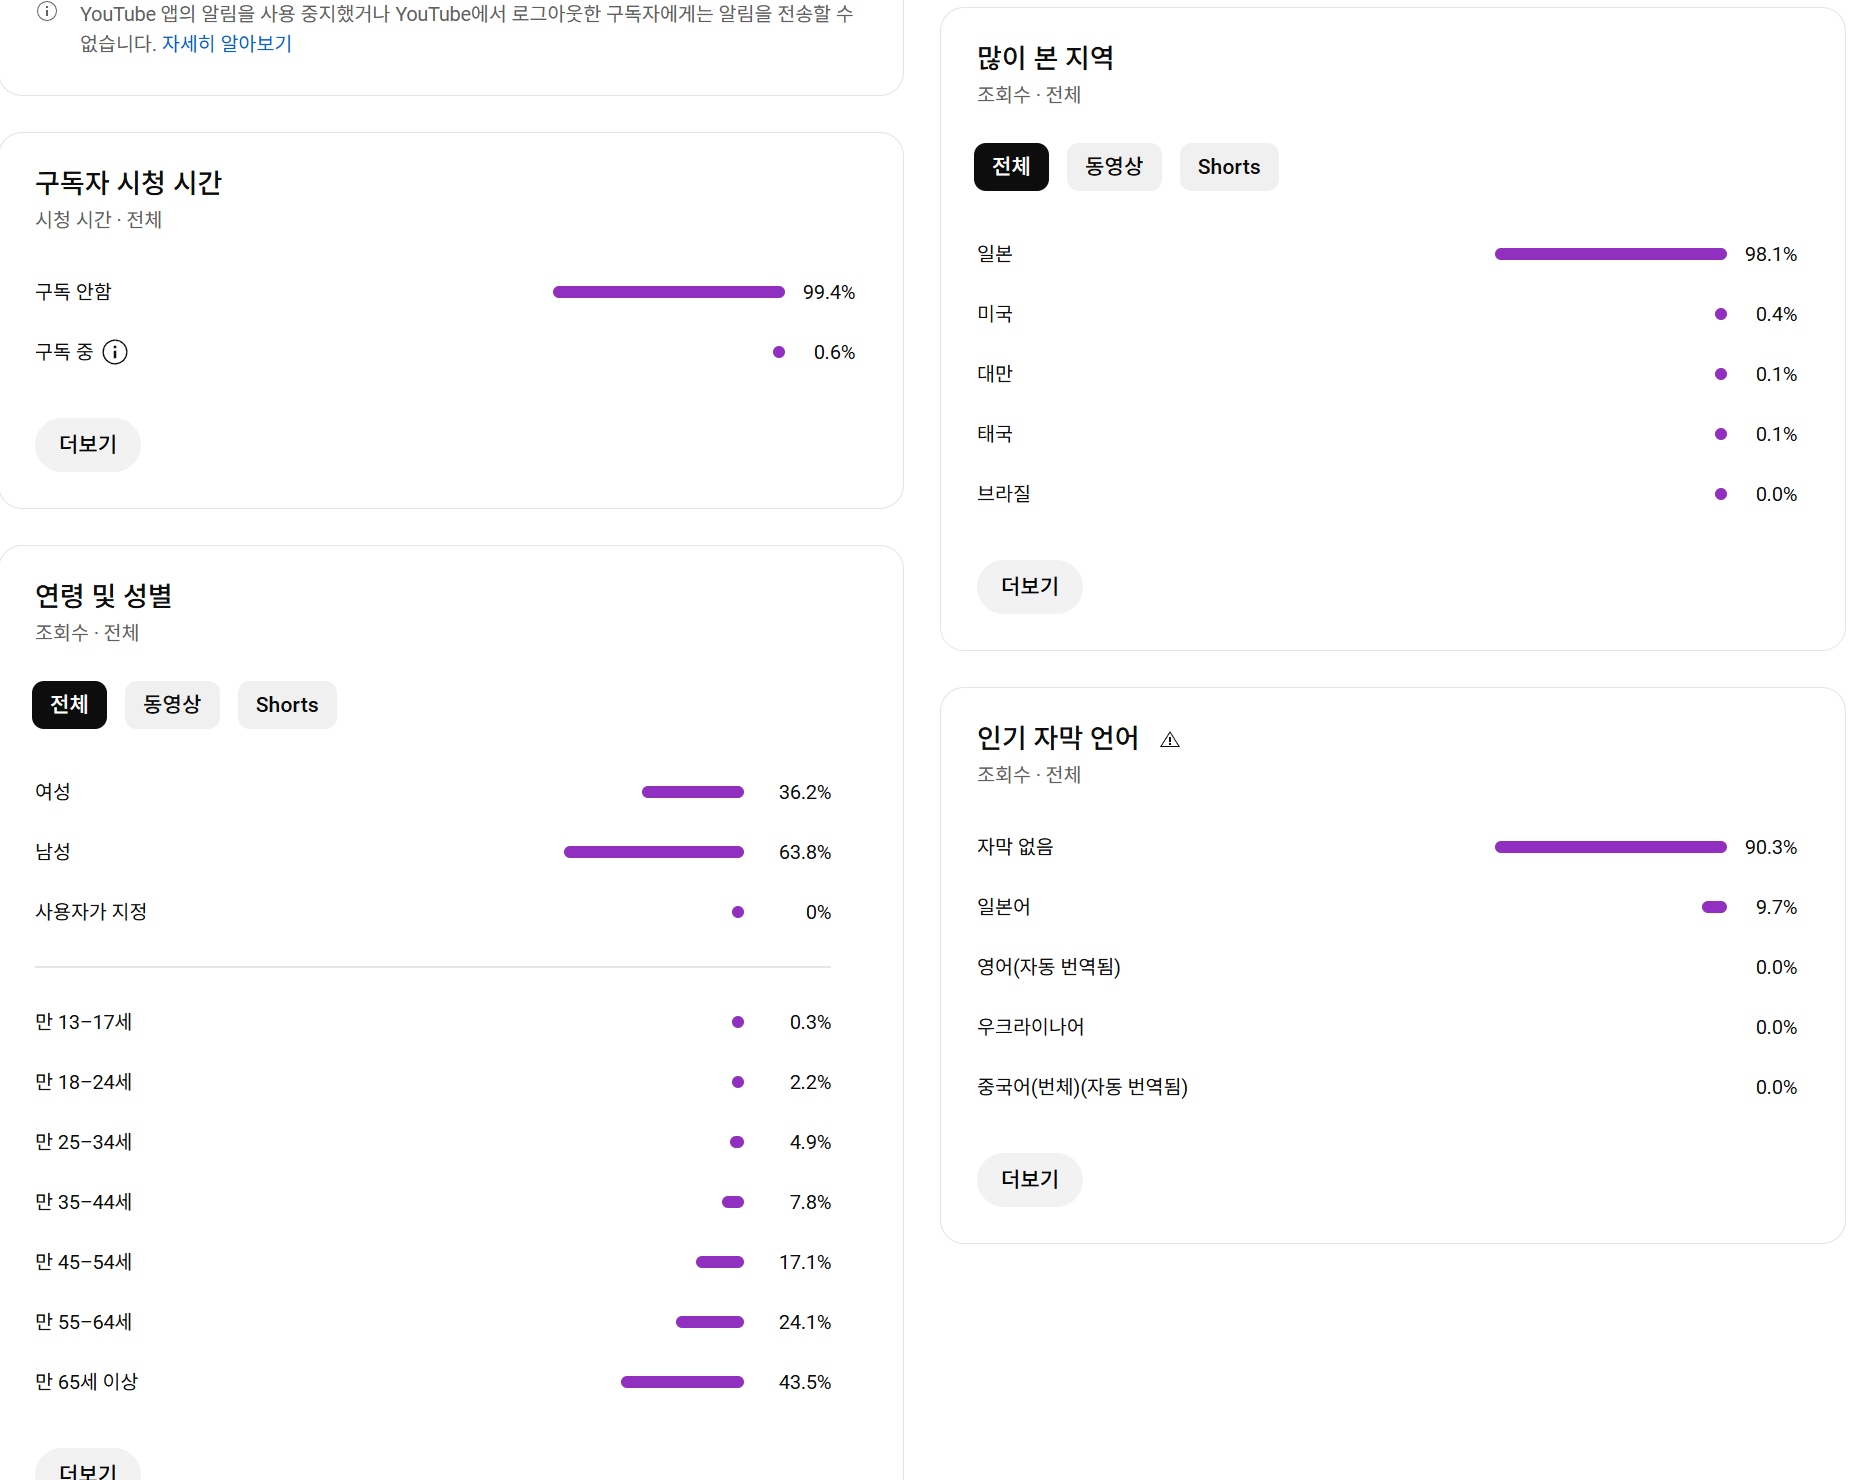Click 더보기 under 구독자 시청 시간
The image size is (1860, 1480).
click(88, 444)
